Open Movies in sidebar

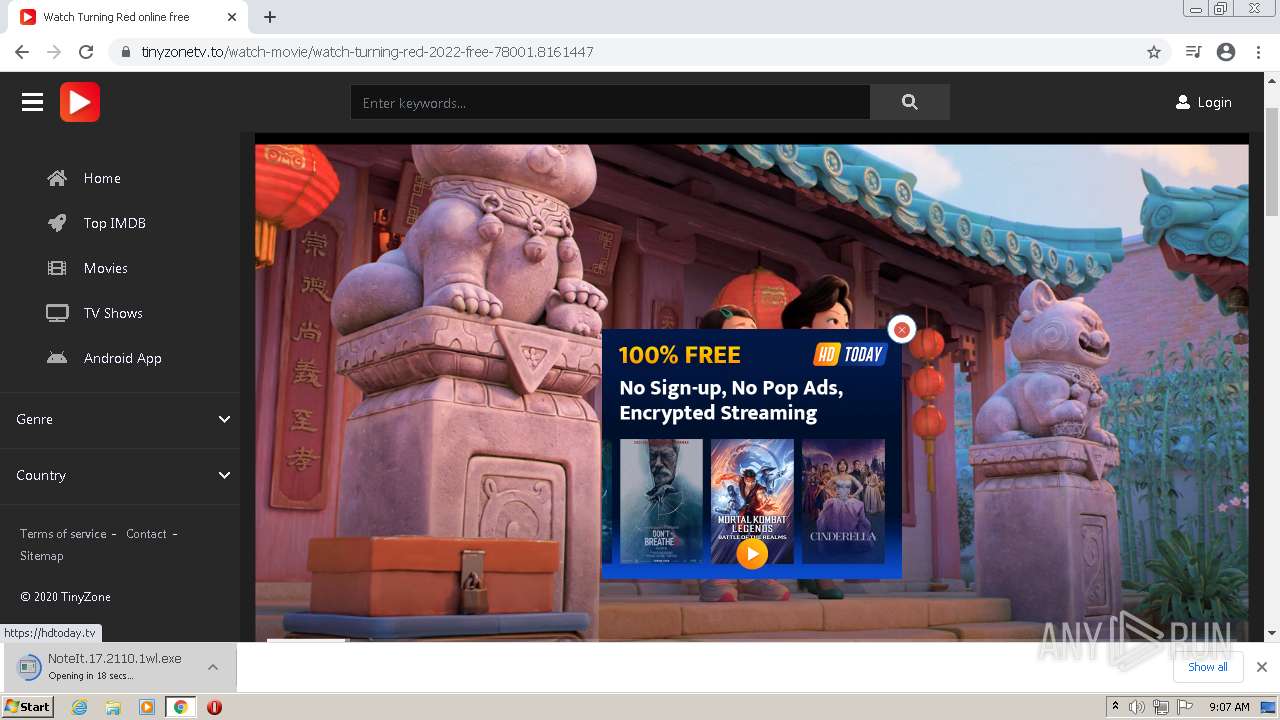click(106, 268)
